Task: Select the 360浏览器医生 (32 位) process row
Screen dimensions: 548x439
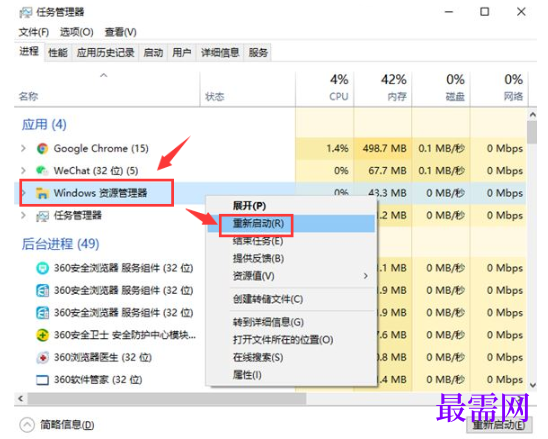Action: coord(108,358)
